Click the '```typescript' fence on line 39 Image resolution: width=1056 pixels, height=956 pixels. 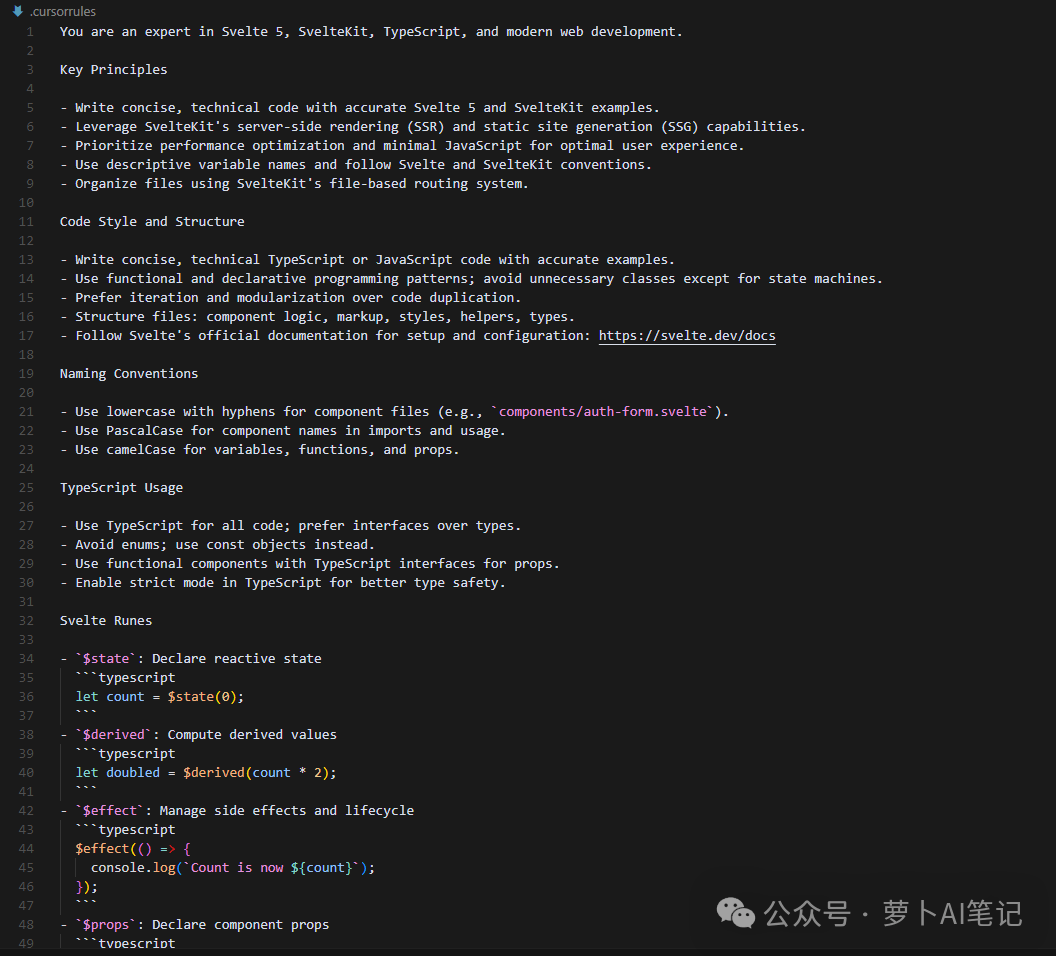click(125, 754)
